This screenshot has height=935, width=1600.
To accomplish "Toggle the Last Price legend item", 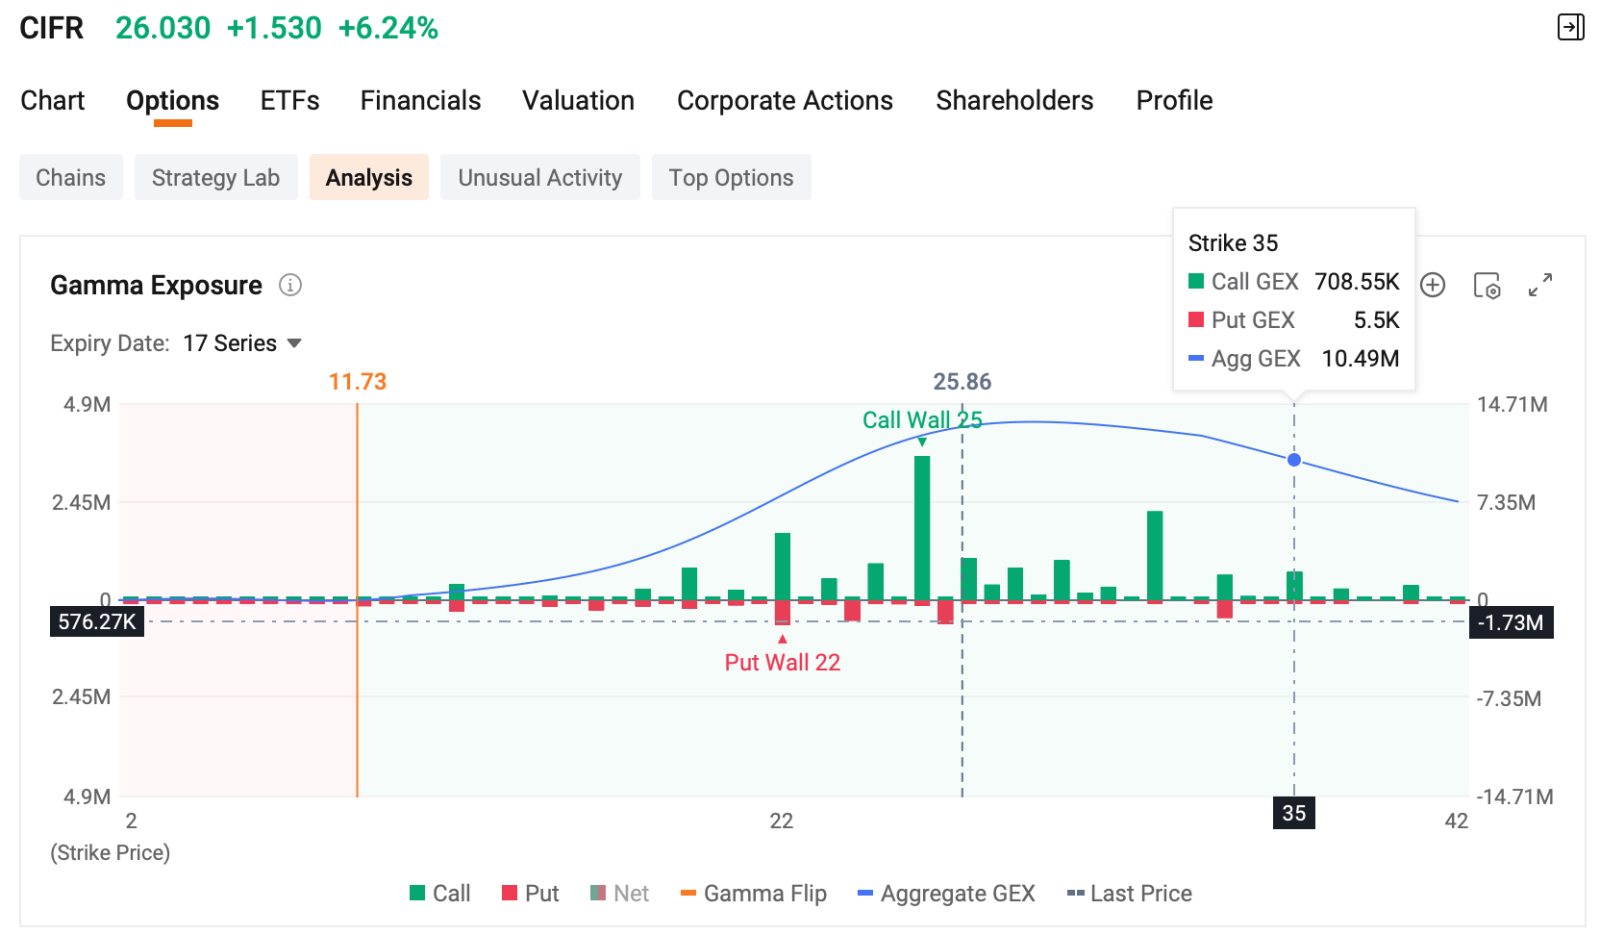I will [x=1129, y=893].
